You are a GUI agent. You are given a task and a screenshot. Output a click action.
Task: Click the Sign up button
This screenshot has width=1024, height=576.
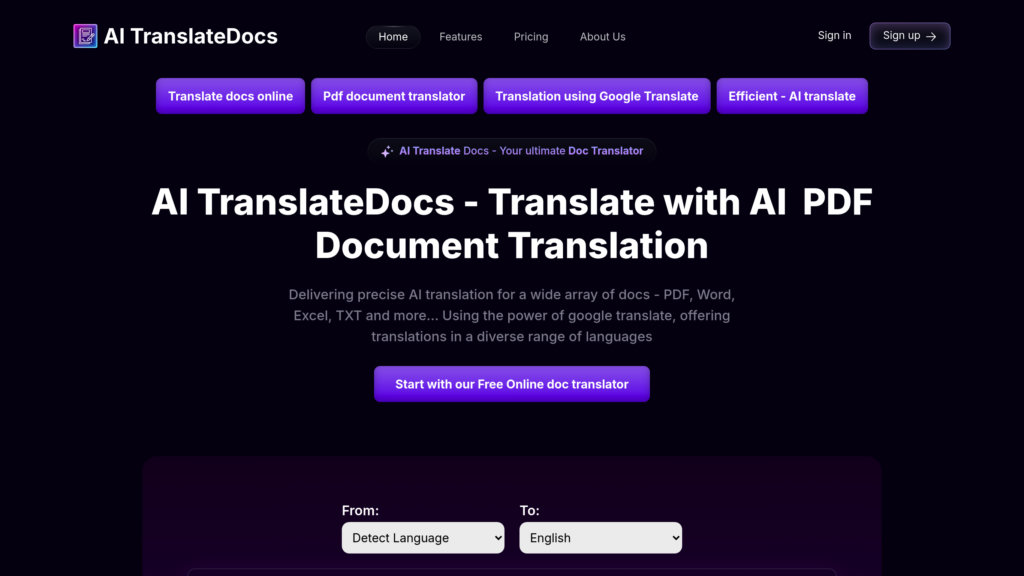coord(910,36)
